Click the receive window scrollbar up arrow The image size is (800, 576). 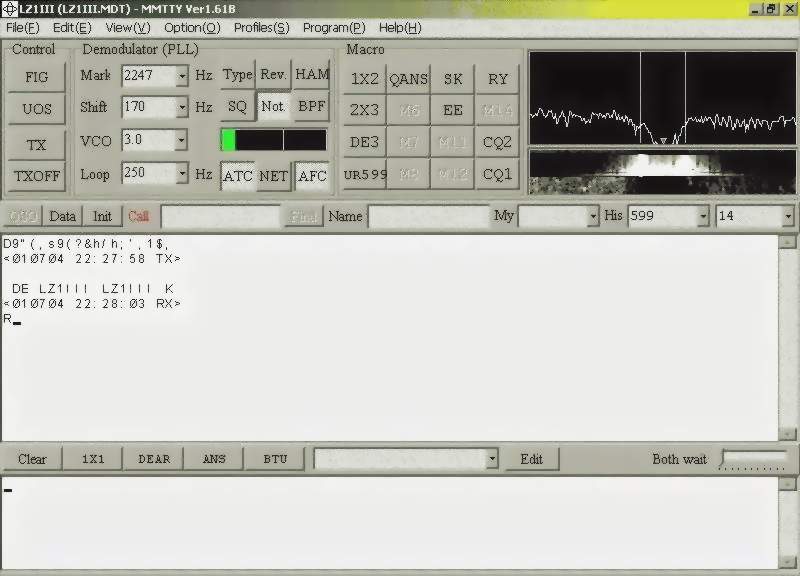tap(787, 241)
